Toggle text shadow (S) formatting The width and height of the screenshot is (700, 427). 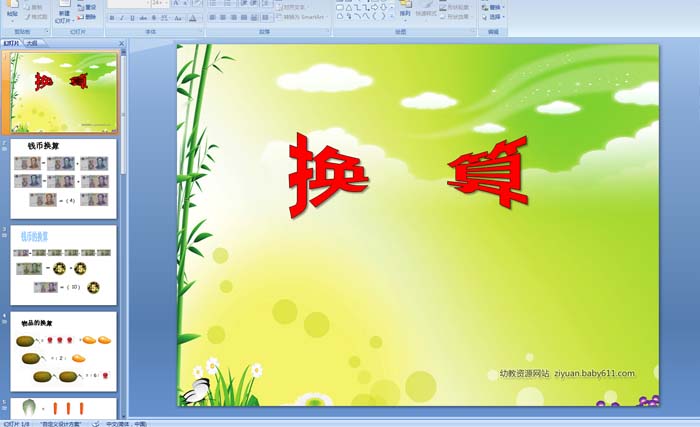pyautogui.click(x=154, y=18)
